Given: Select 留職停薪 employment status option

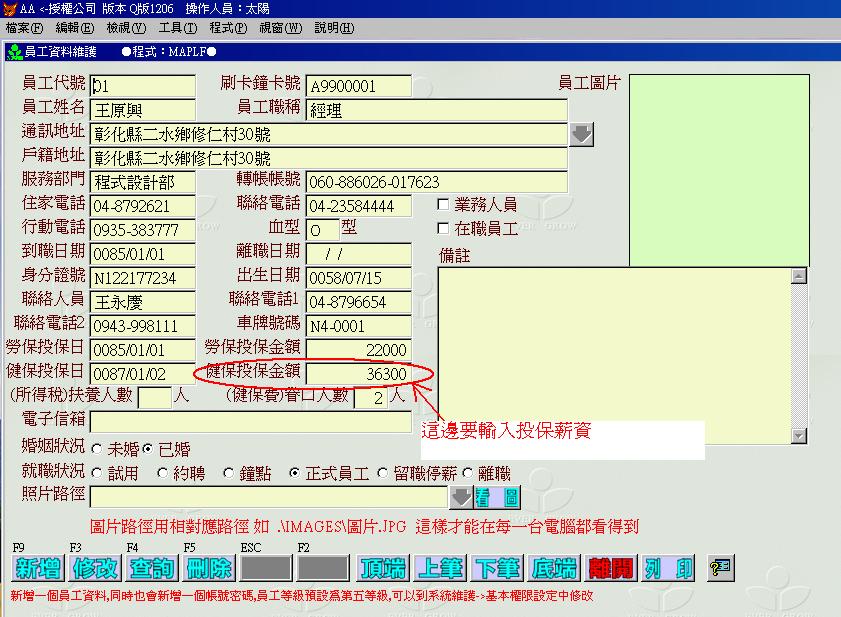Looking at the screenshot, I should [372, 473].
